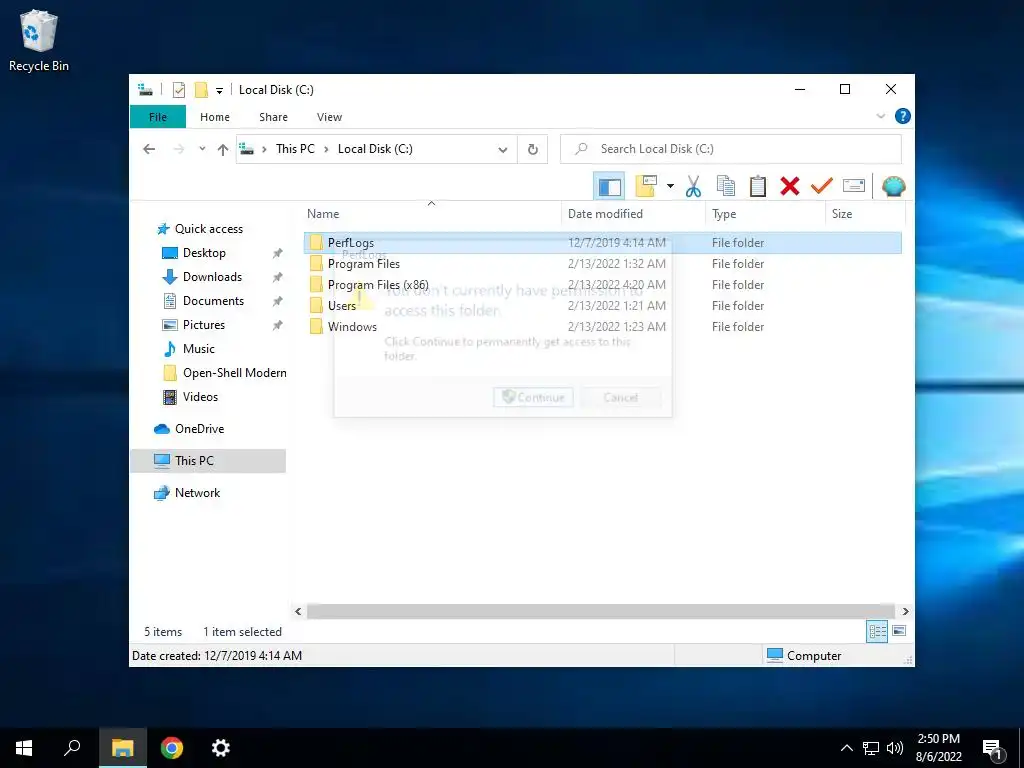Viewport: 1024px width, 768px height.
Task: Click Local Disk (C:) in the address bar
Action: coord(375,149)
